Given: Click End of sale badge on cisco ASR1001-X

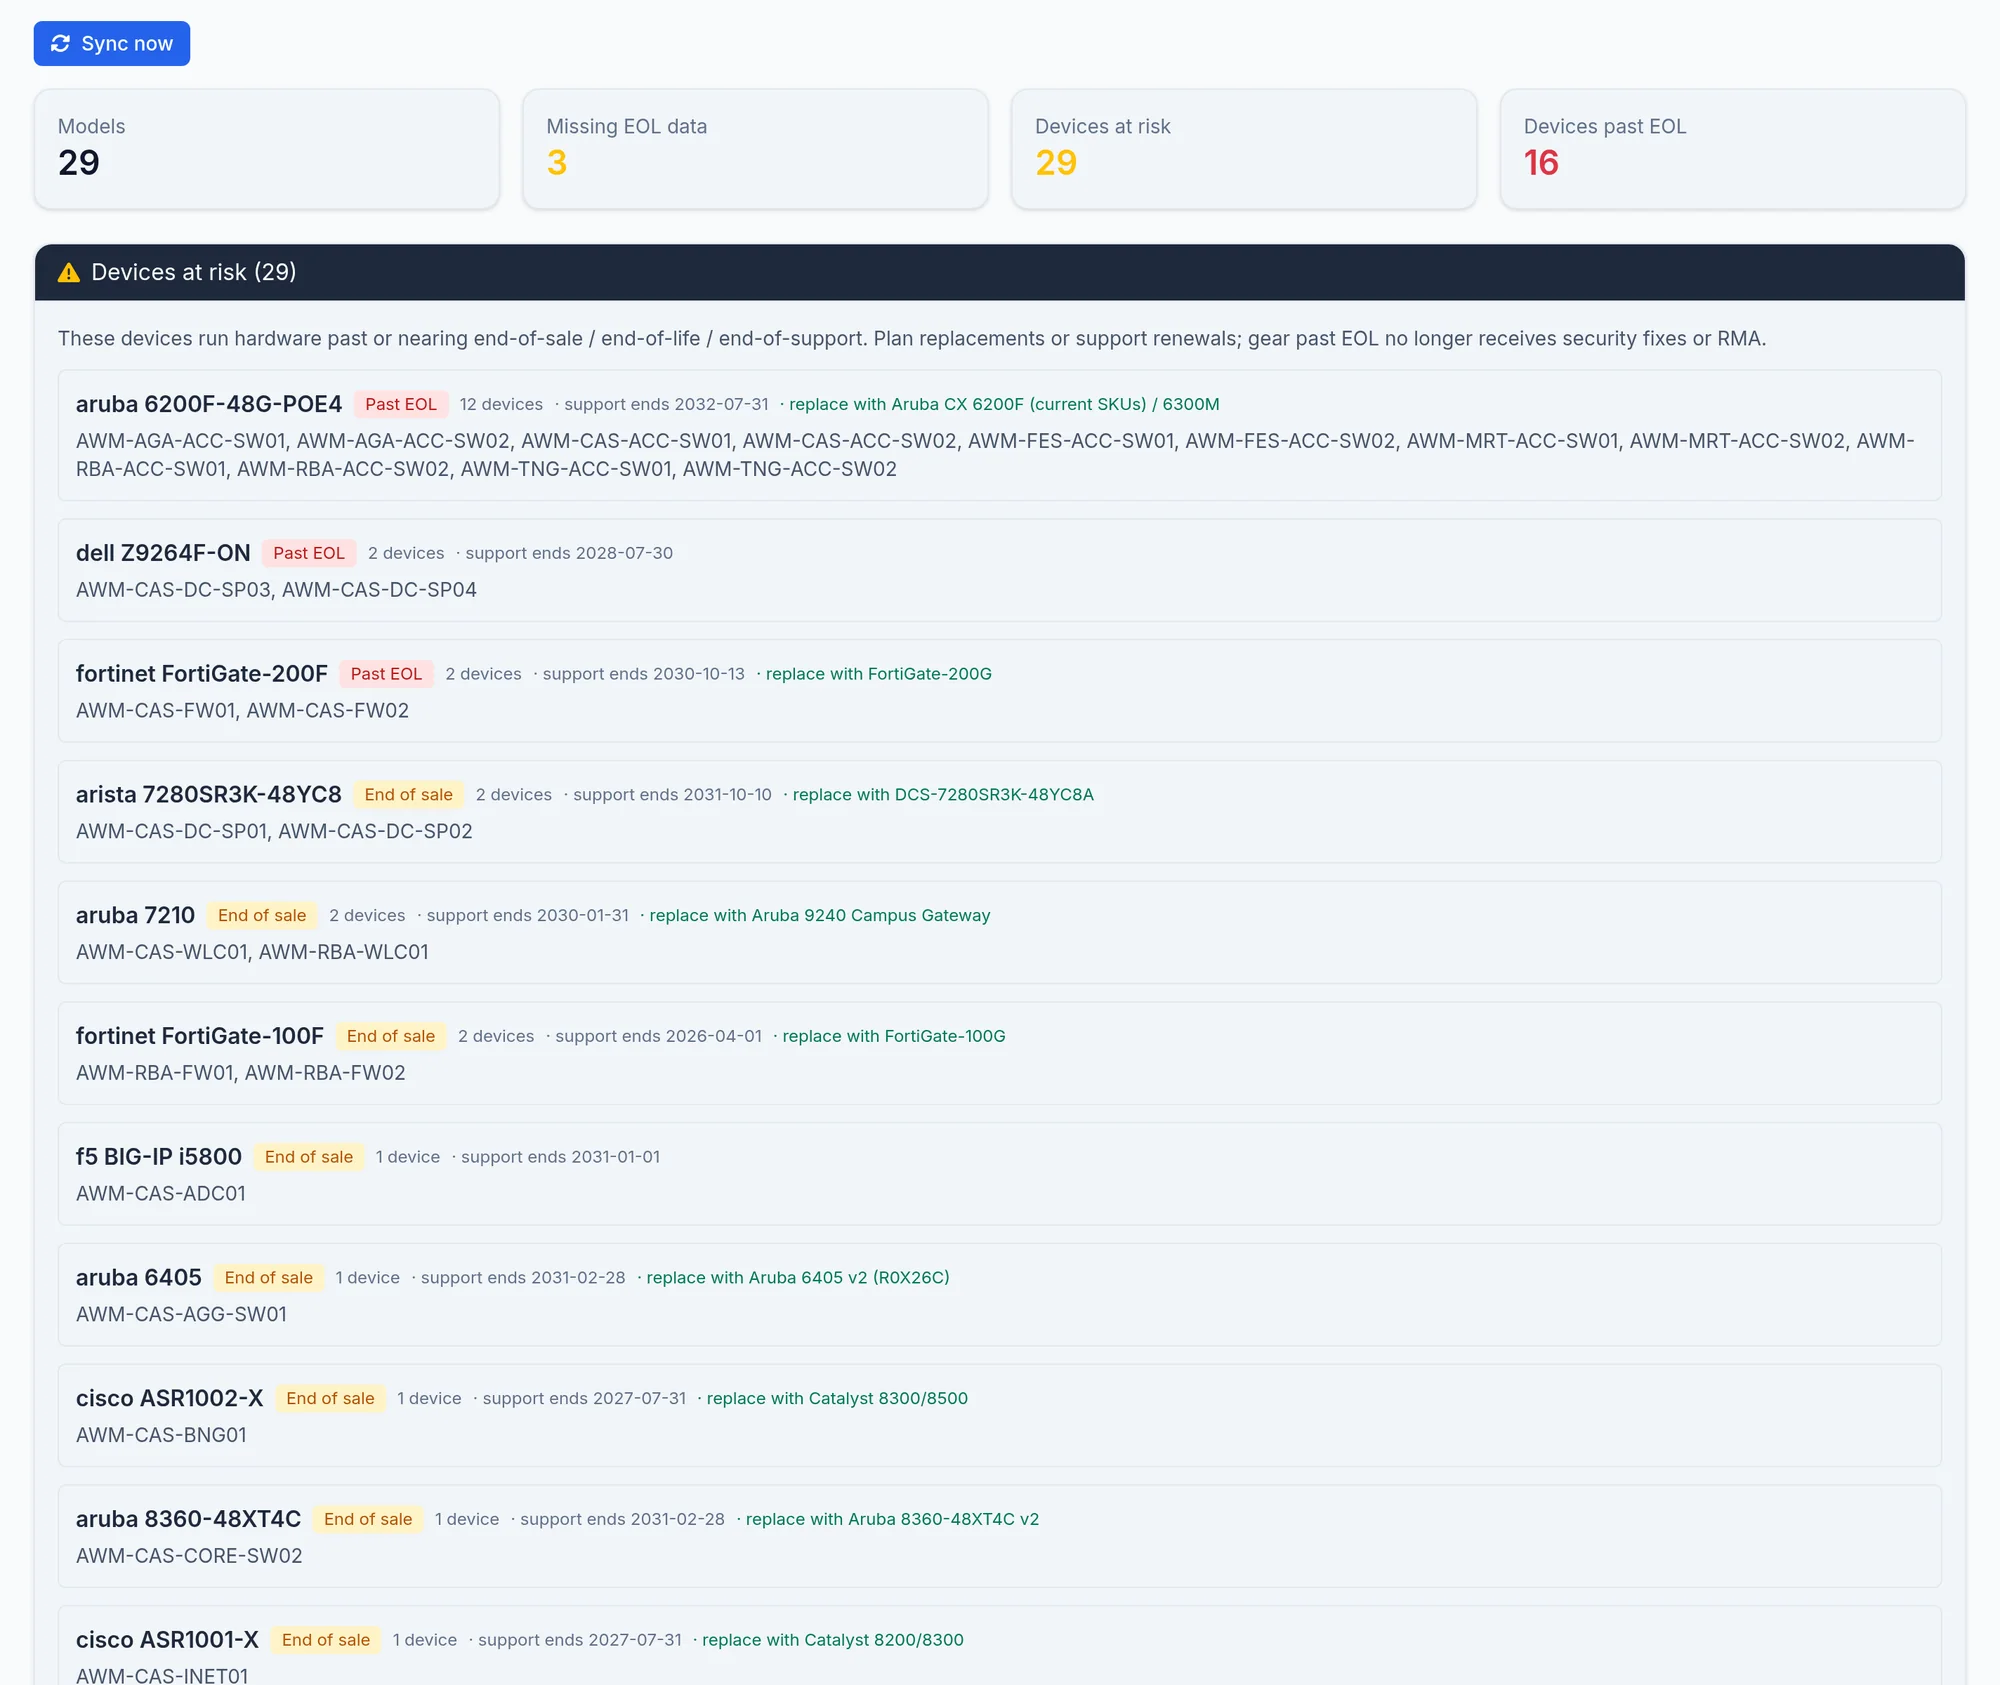Looking at the screenshot, I should [x=326, y=1641].
